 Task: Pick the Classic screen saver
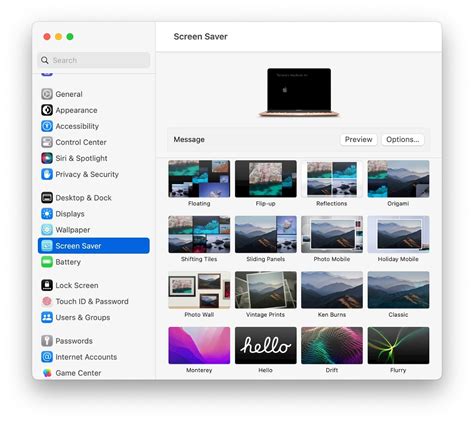pos(398,290)
